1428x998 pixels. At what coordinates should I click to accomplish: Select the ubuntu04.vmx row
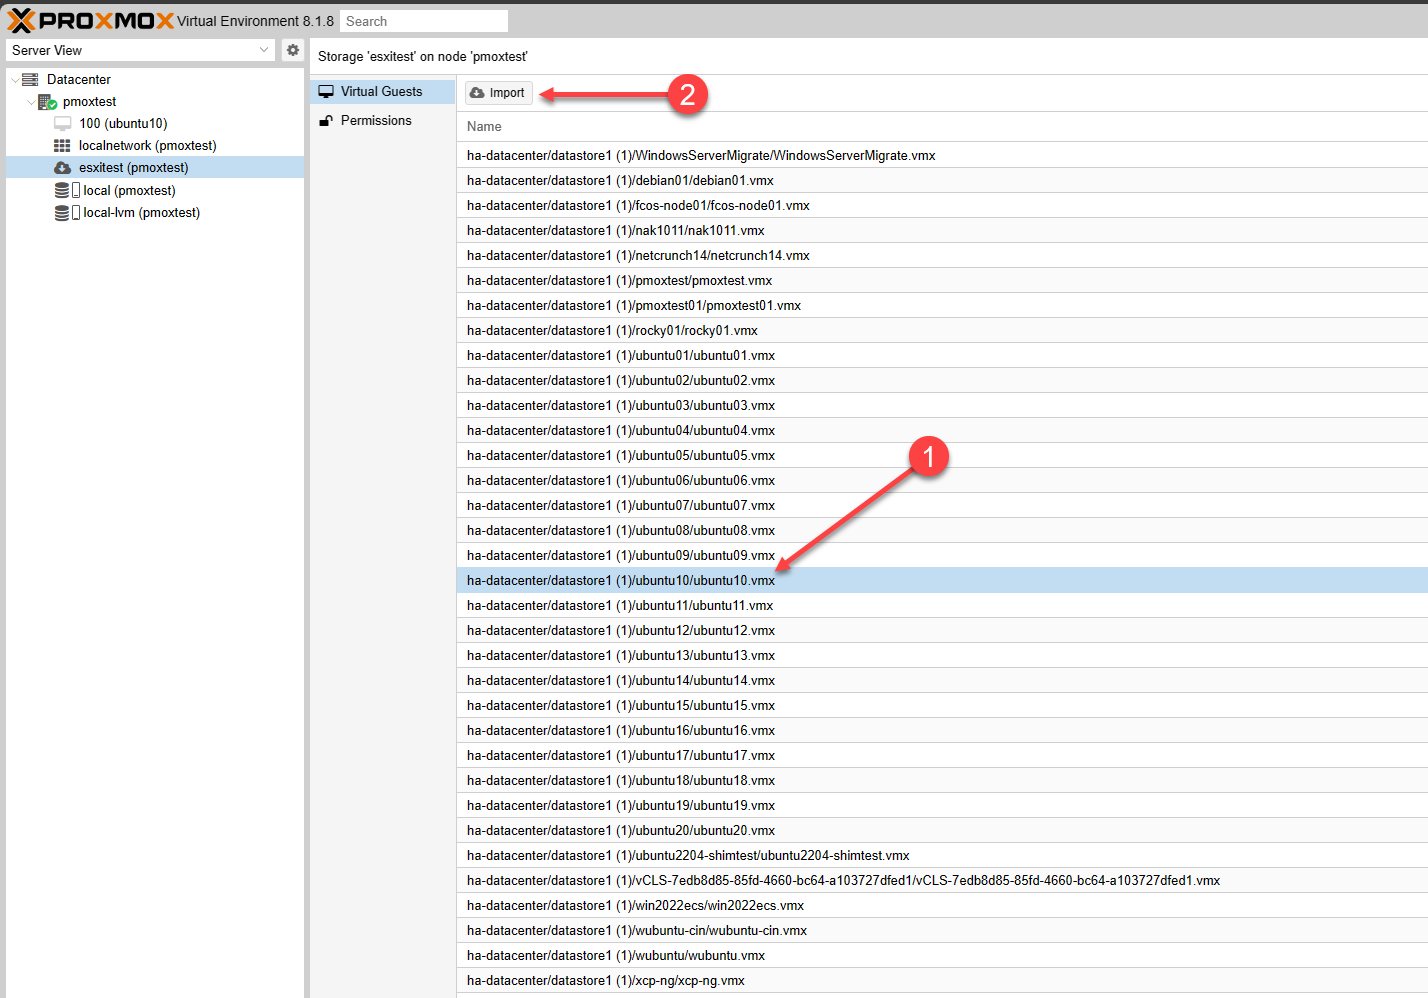pyautogui.click(x=942, y=430)
